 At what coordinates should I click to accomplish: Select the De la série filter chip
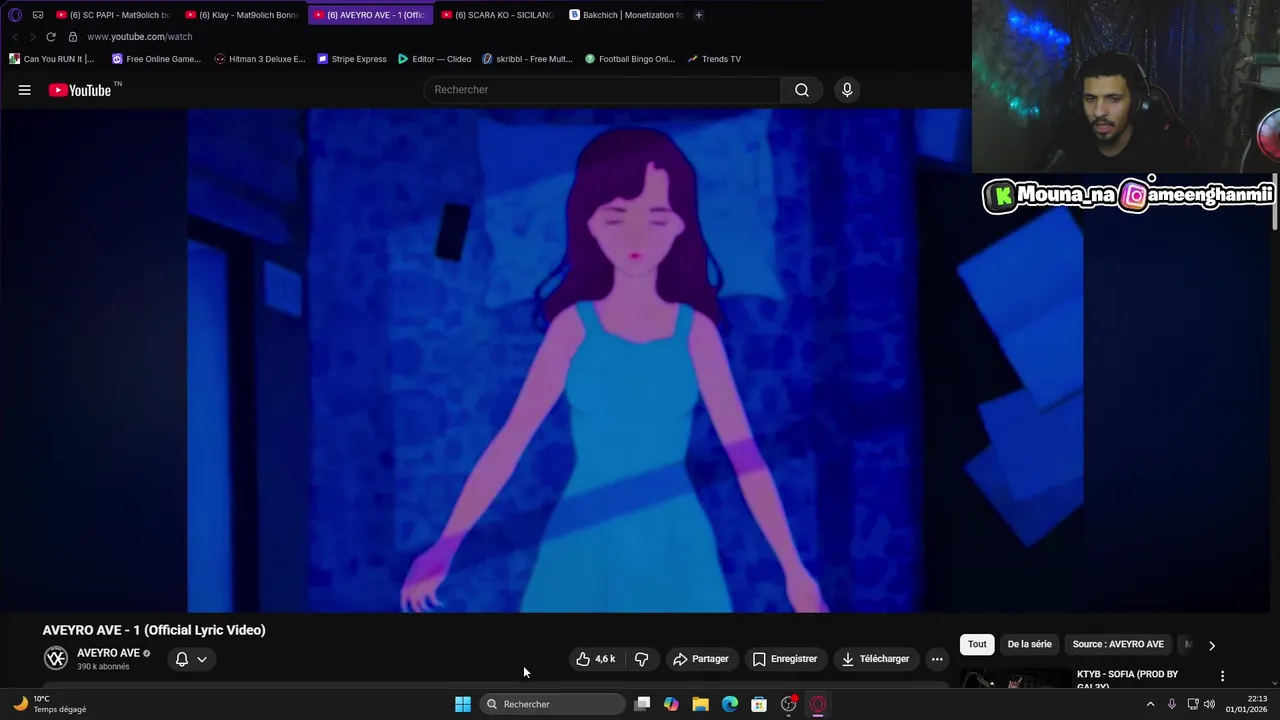click(1029, 645)
